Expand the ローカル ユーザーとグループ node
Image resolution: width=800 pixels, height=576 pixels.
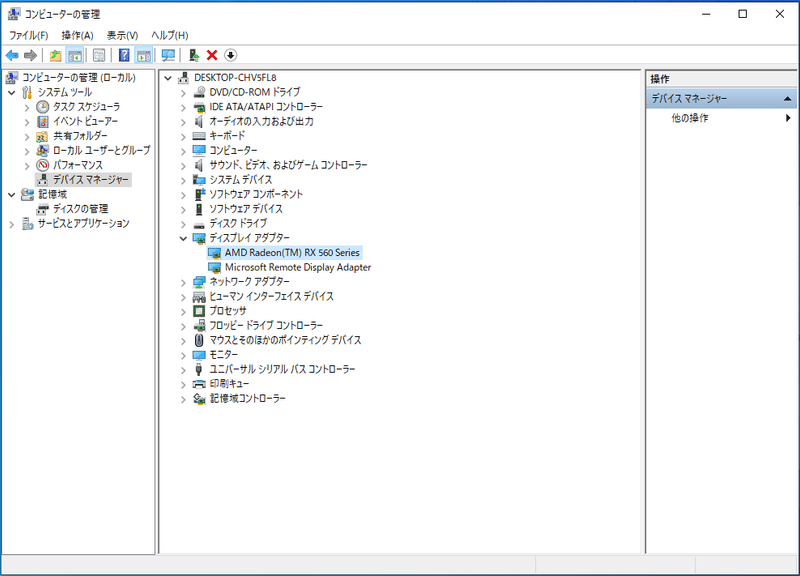coord(27,151)
